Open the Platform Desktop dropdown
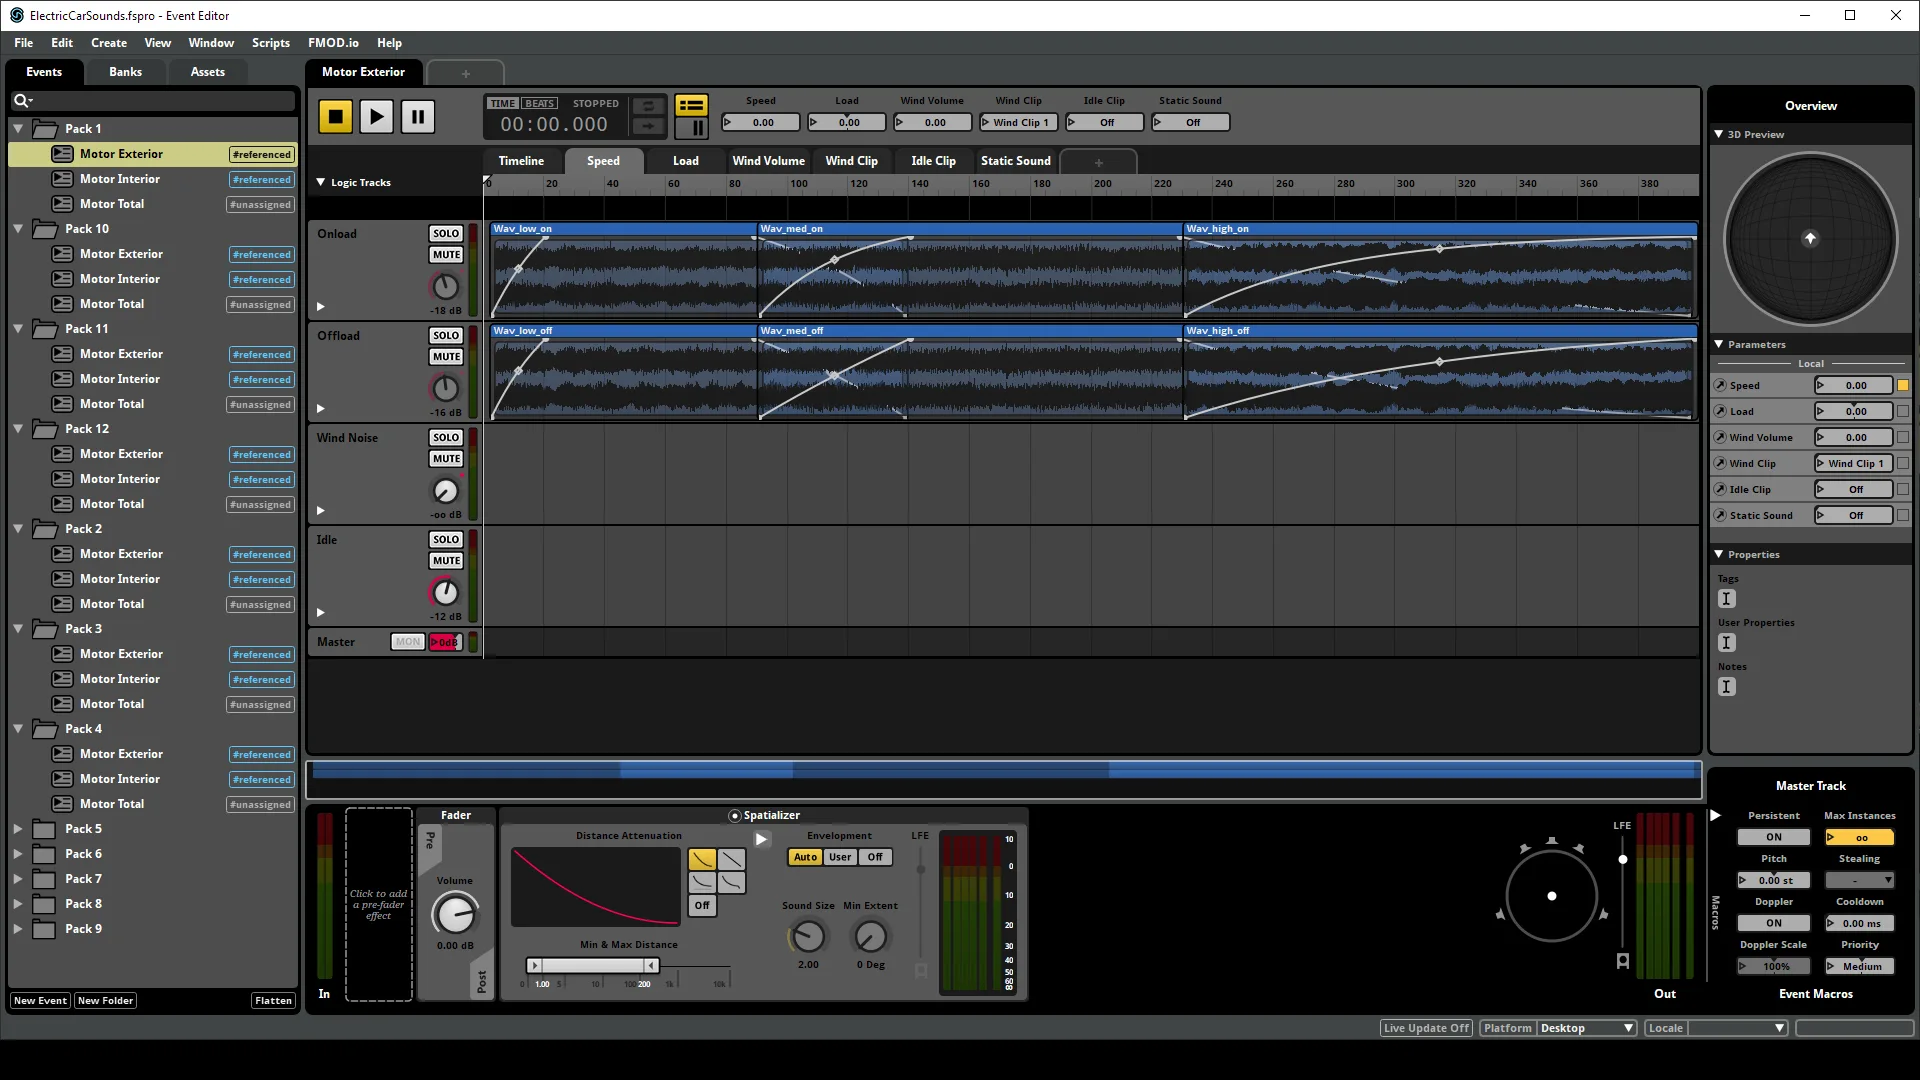The width and height of the screenshot is (1920, 1080). tap(1586, 1028)
